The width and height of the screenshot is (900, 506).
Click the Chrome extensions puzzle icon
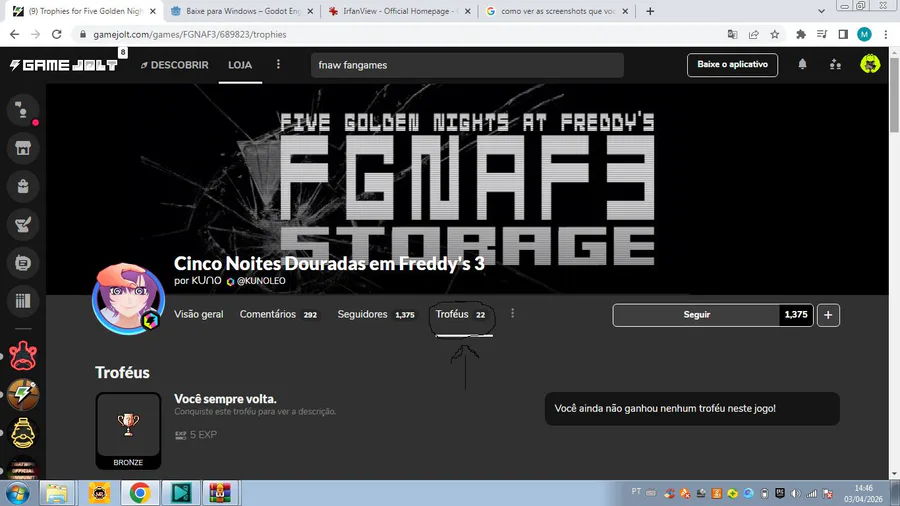click(801, 34)
